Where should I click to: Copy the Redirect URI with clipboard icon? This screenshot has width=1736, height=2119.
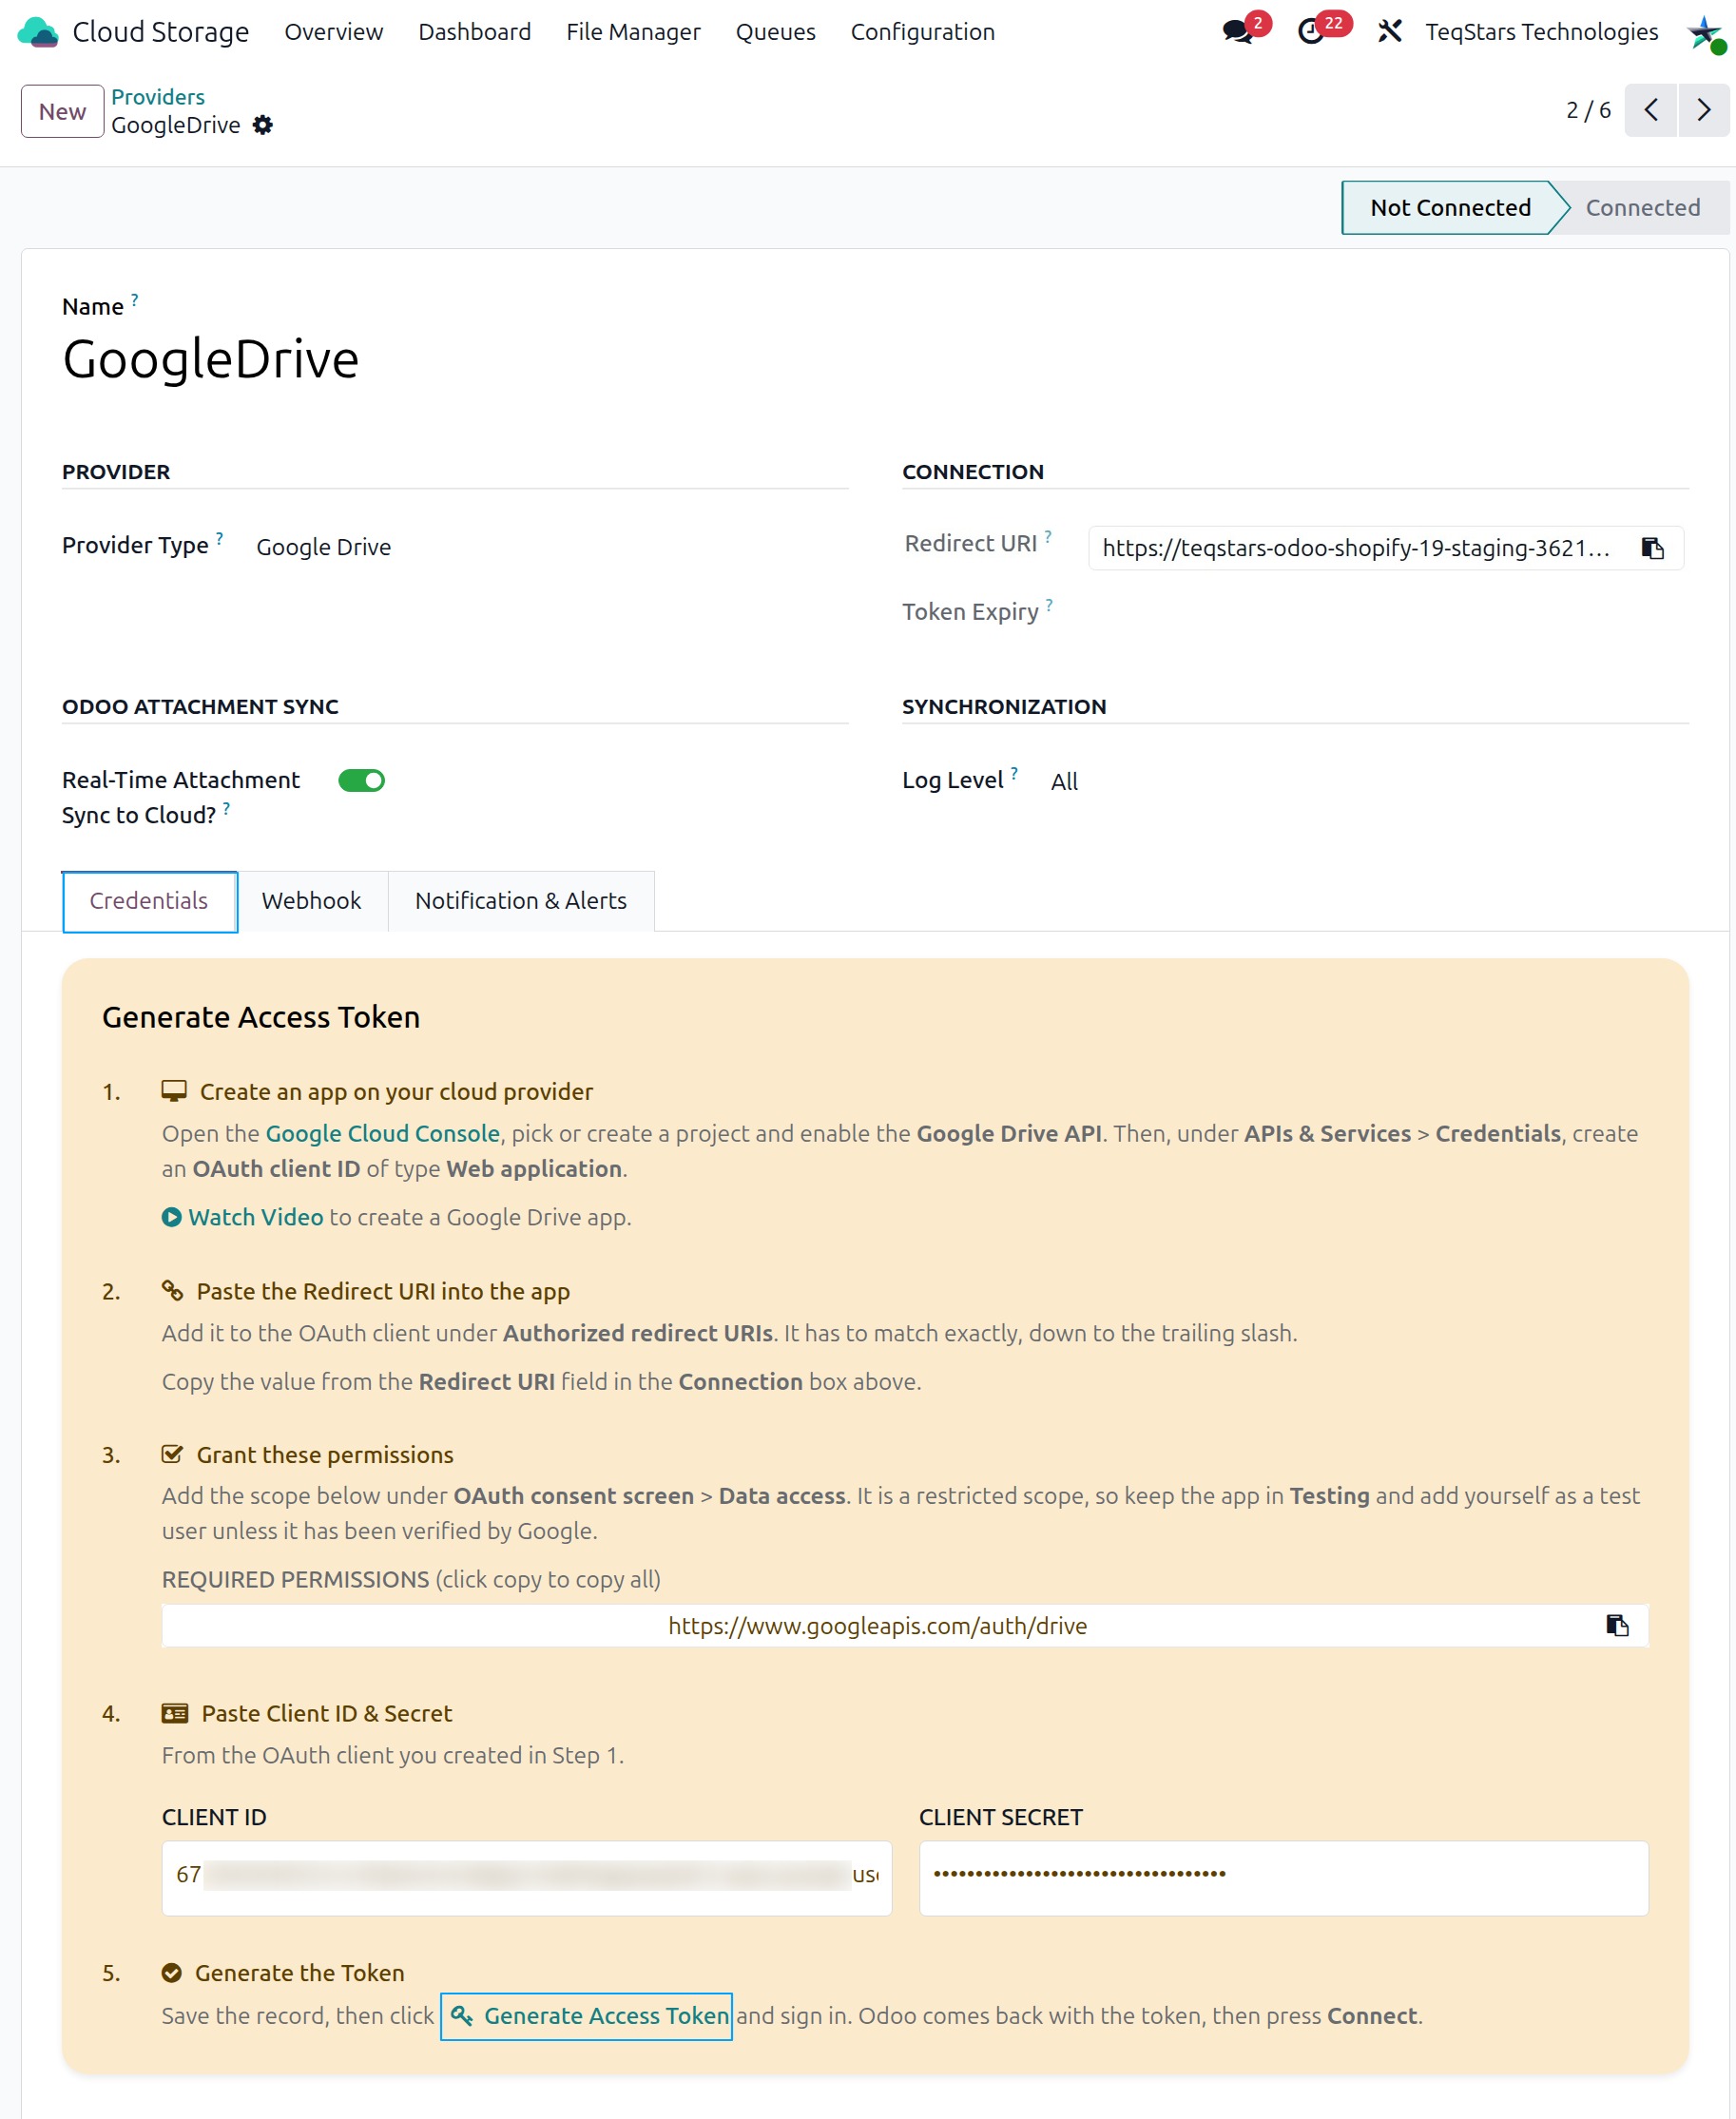[1653, 548]
